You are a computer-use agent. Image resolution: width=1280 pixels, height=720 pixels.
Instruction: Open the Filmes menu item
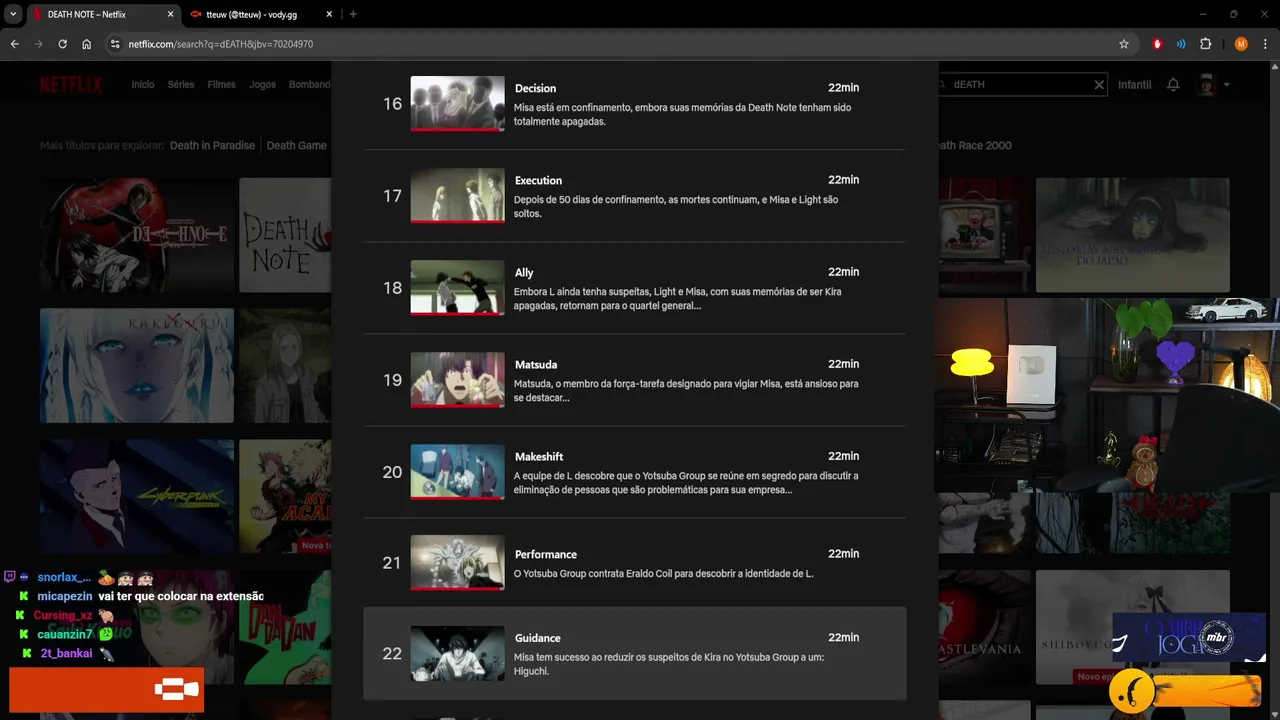221,84
